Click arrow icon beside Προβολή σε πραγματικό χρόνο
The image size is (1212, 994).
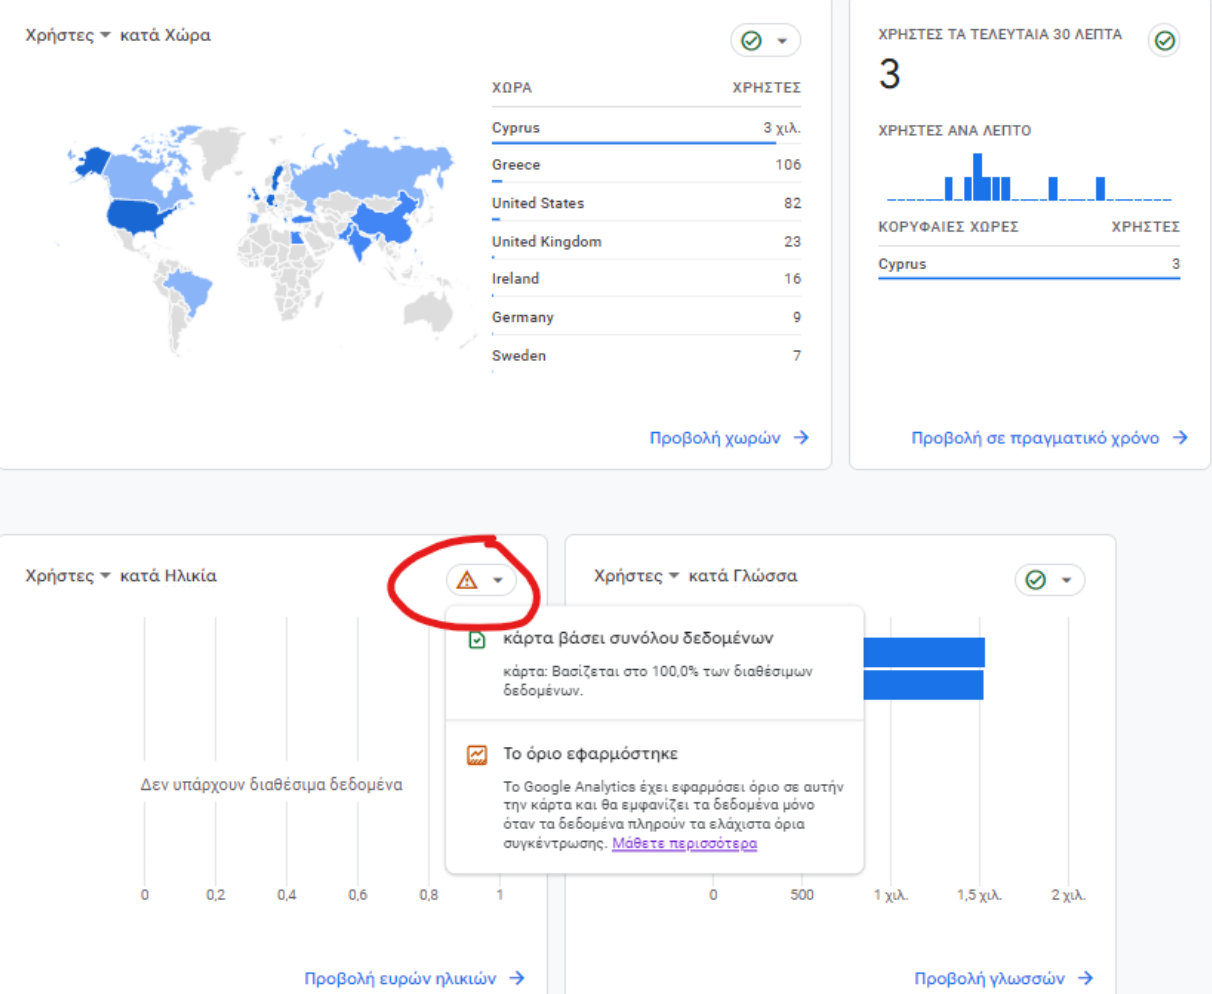(x=1180, y=438)
